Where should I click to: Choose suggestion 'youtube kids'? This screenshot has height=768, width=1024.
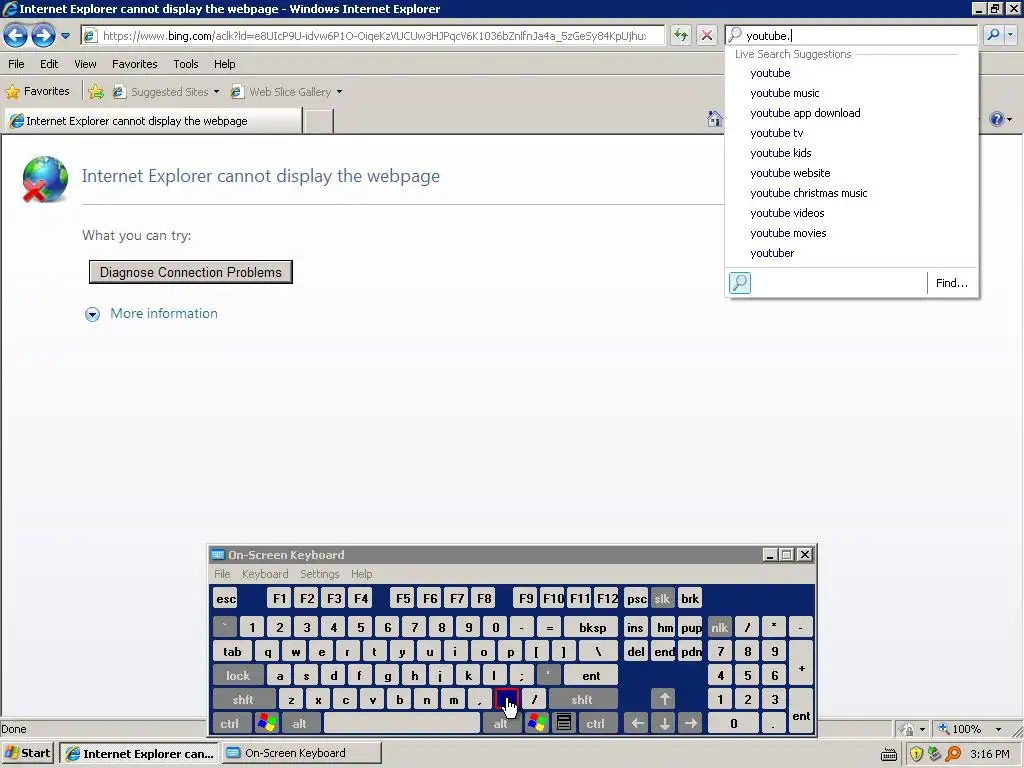[780, 153]
